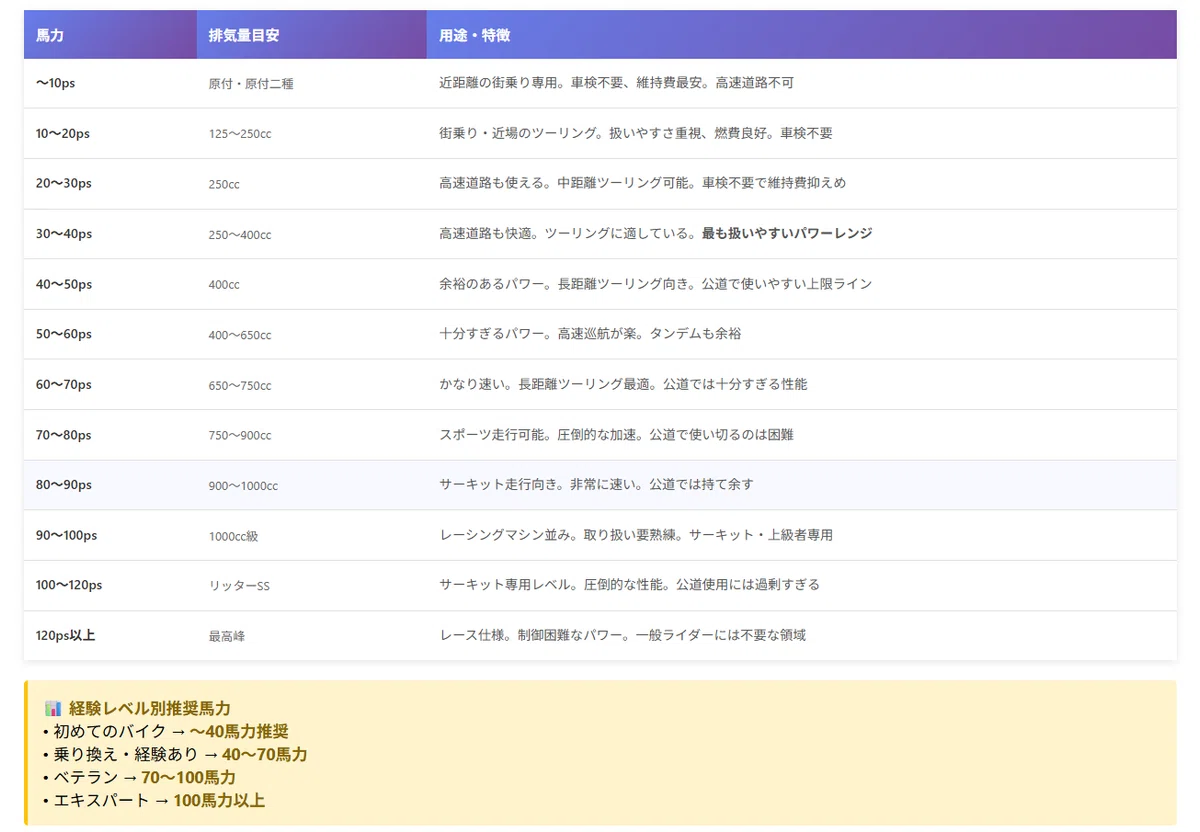1200x832 pixels.
Task: Click the description starting 十分すぎるパワー
Action: pyautogui.click(x=591, y=334)
